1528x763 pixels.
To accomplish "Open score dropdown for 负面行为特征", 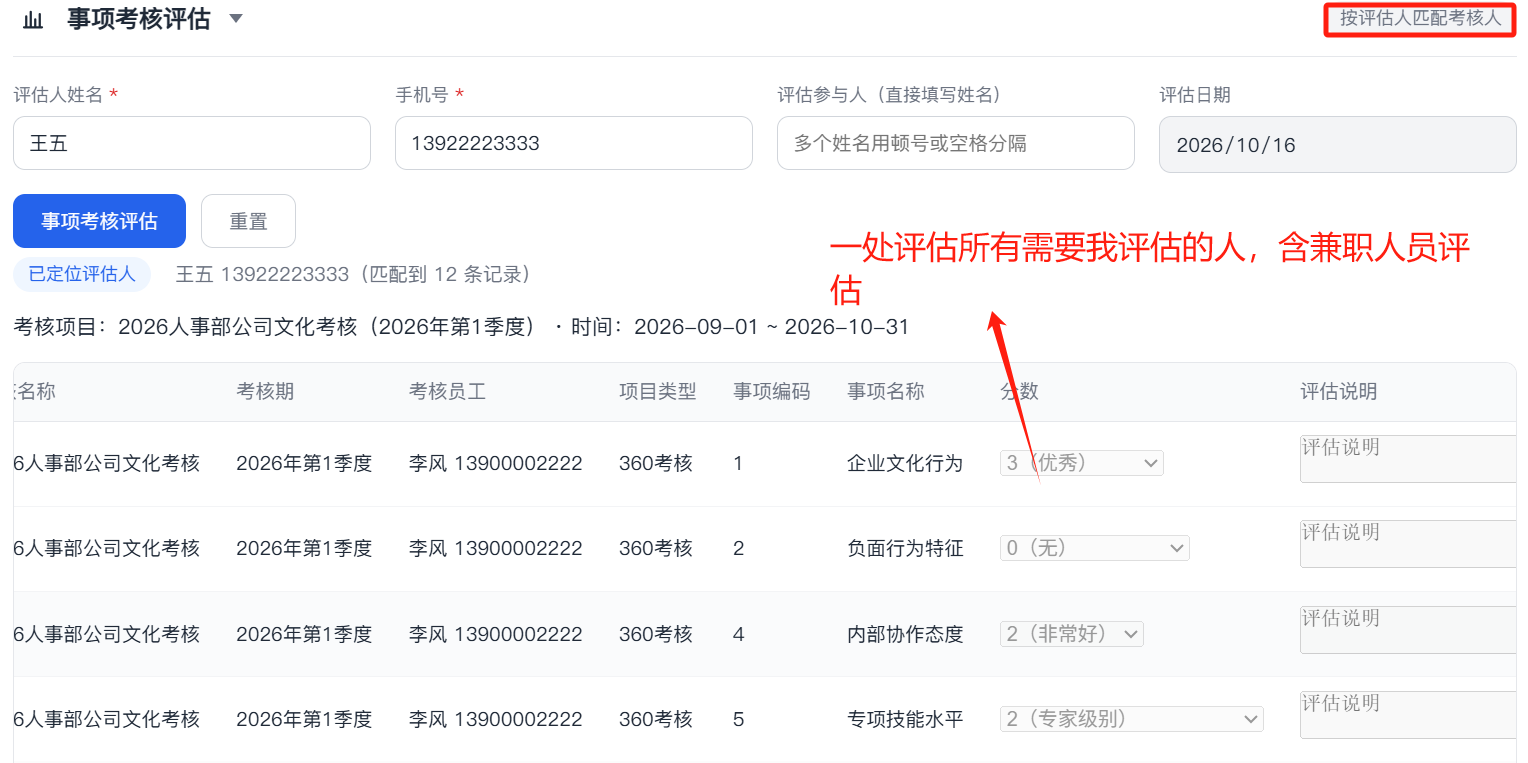I will [x=1095, y=548].
